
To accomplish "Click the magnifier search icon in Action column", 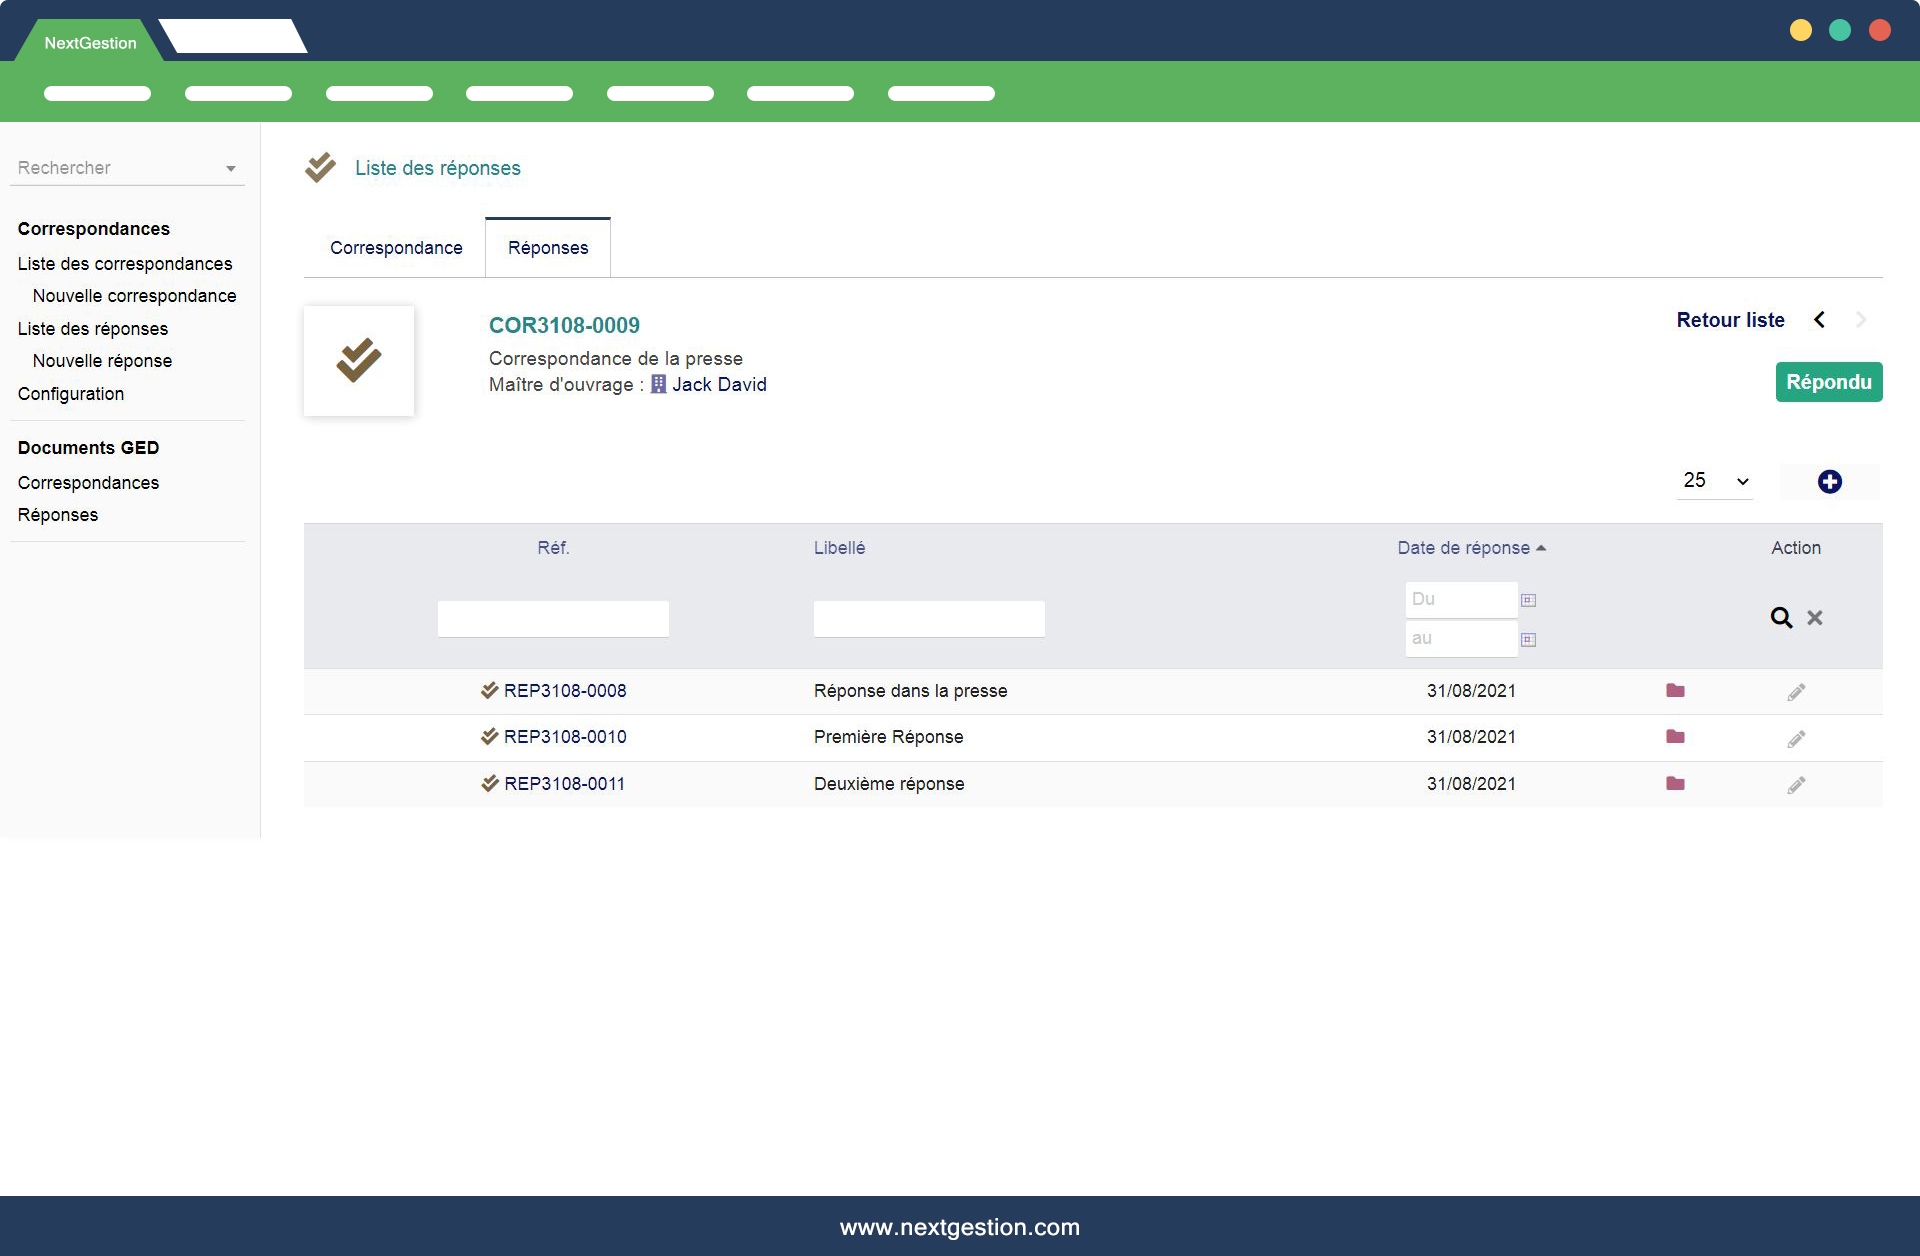I will coord(1781,618).
